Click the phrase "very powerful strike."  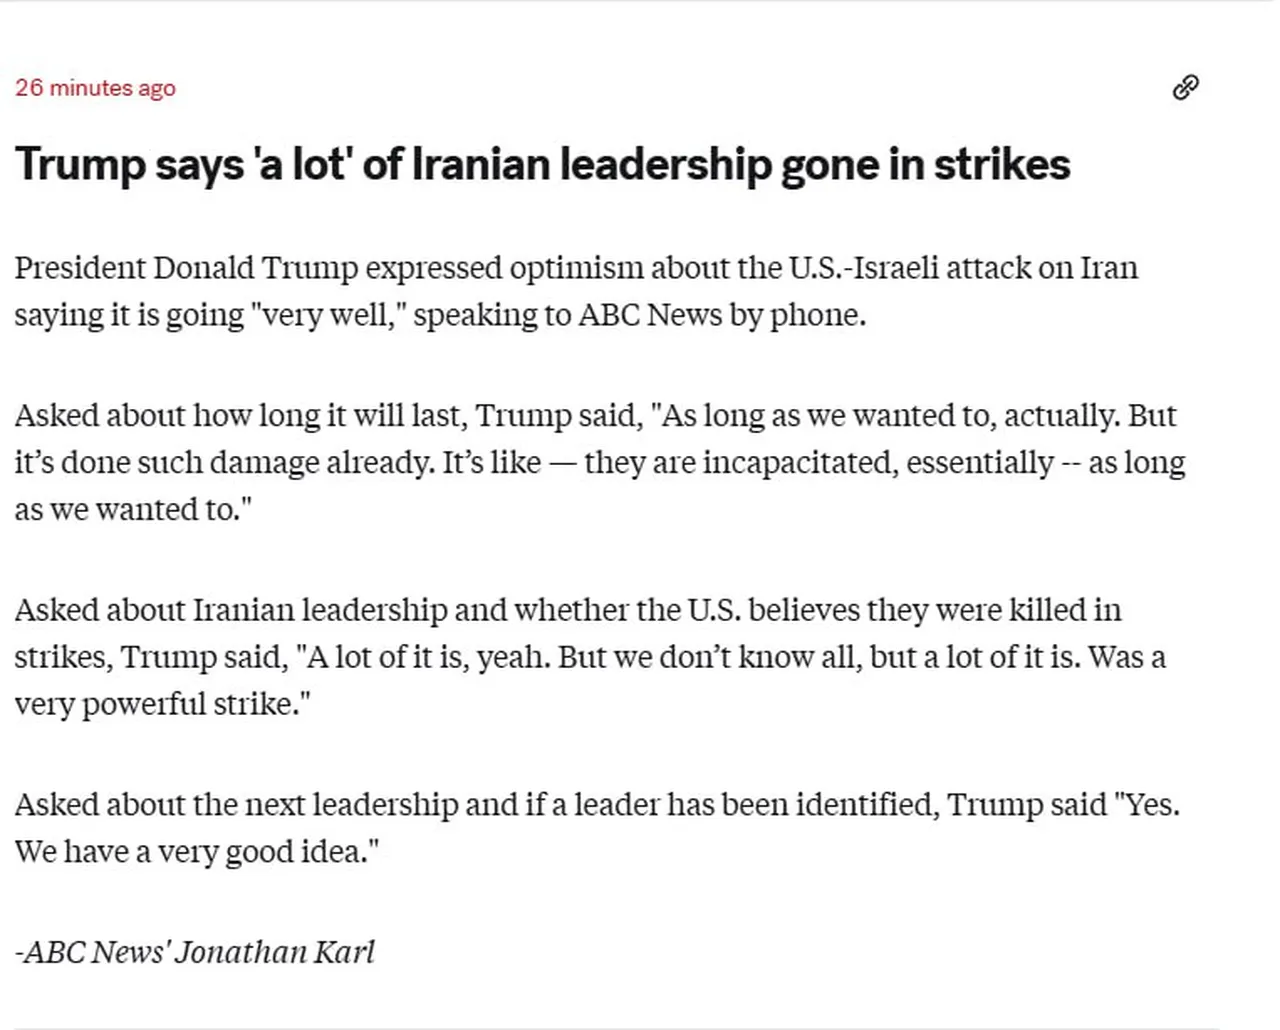(x=162, y=704)
